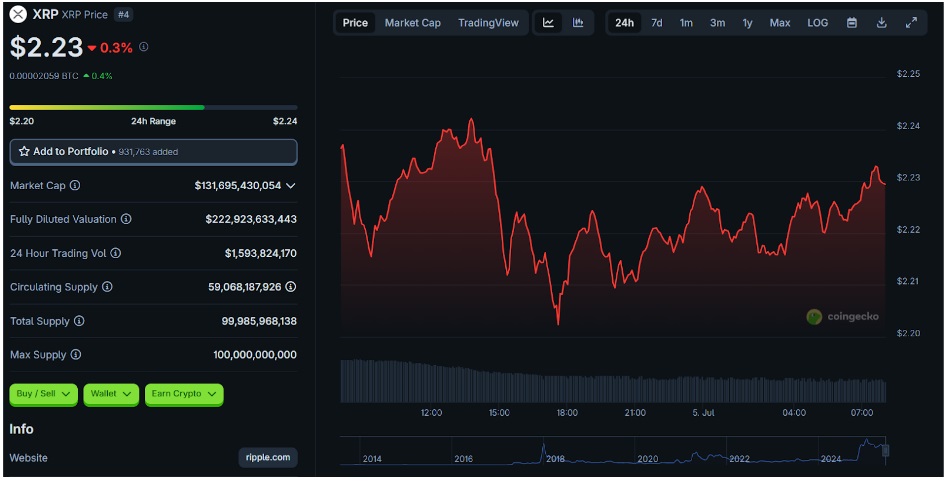Click the 24h Range progress bar
Image resolution: width=947 pixels, height=482 pixels.
tap(153, 108)
